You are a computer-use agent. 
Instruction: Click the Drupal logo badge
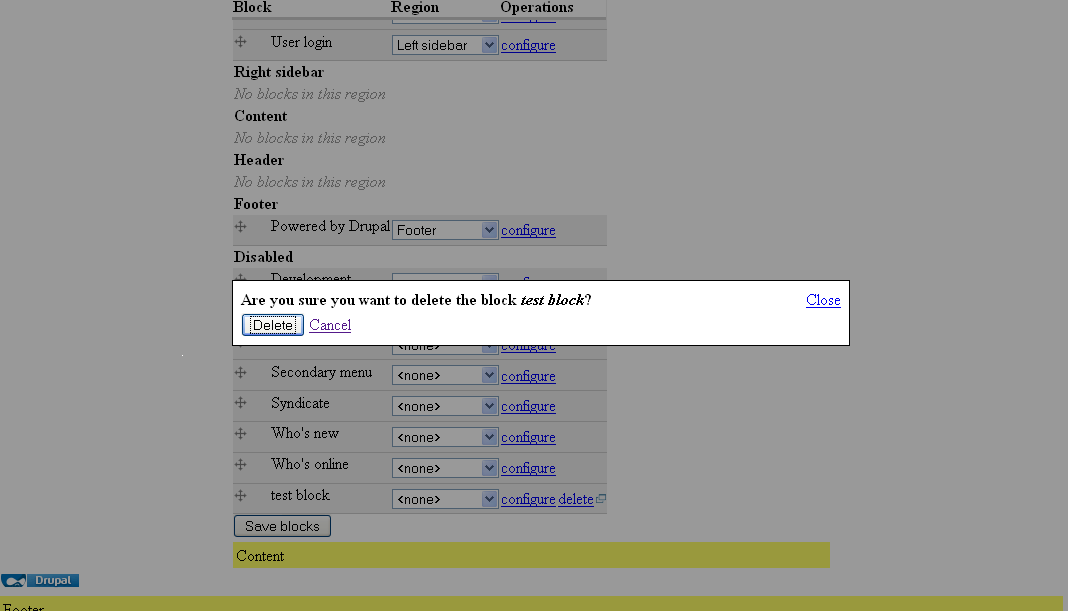pyautogui.click(x=40, y=580)
